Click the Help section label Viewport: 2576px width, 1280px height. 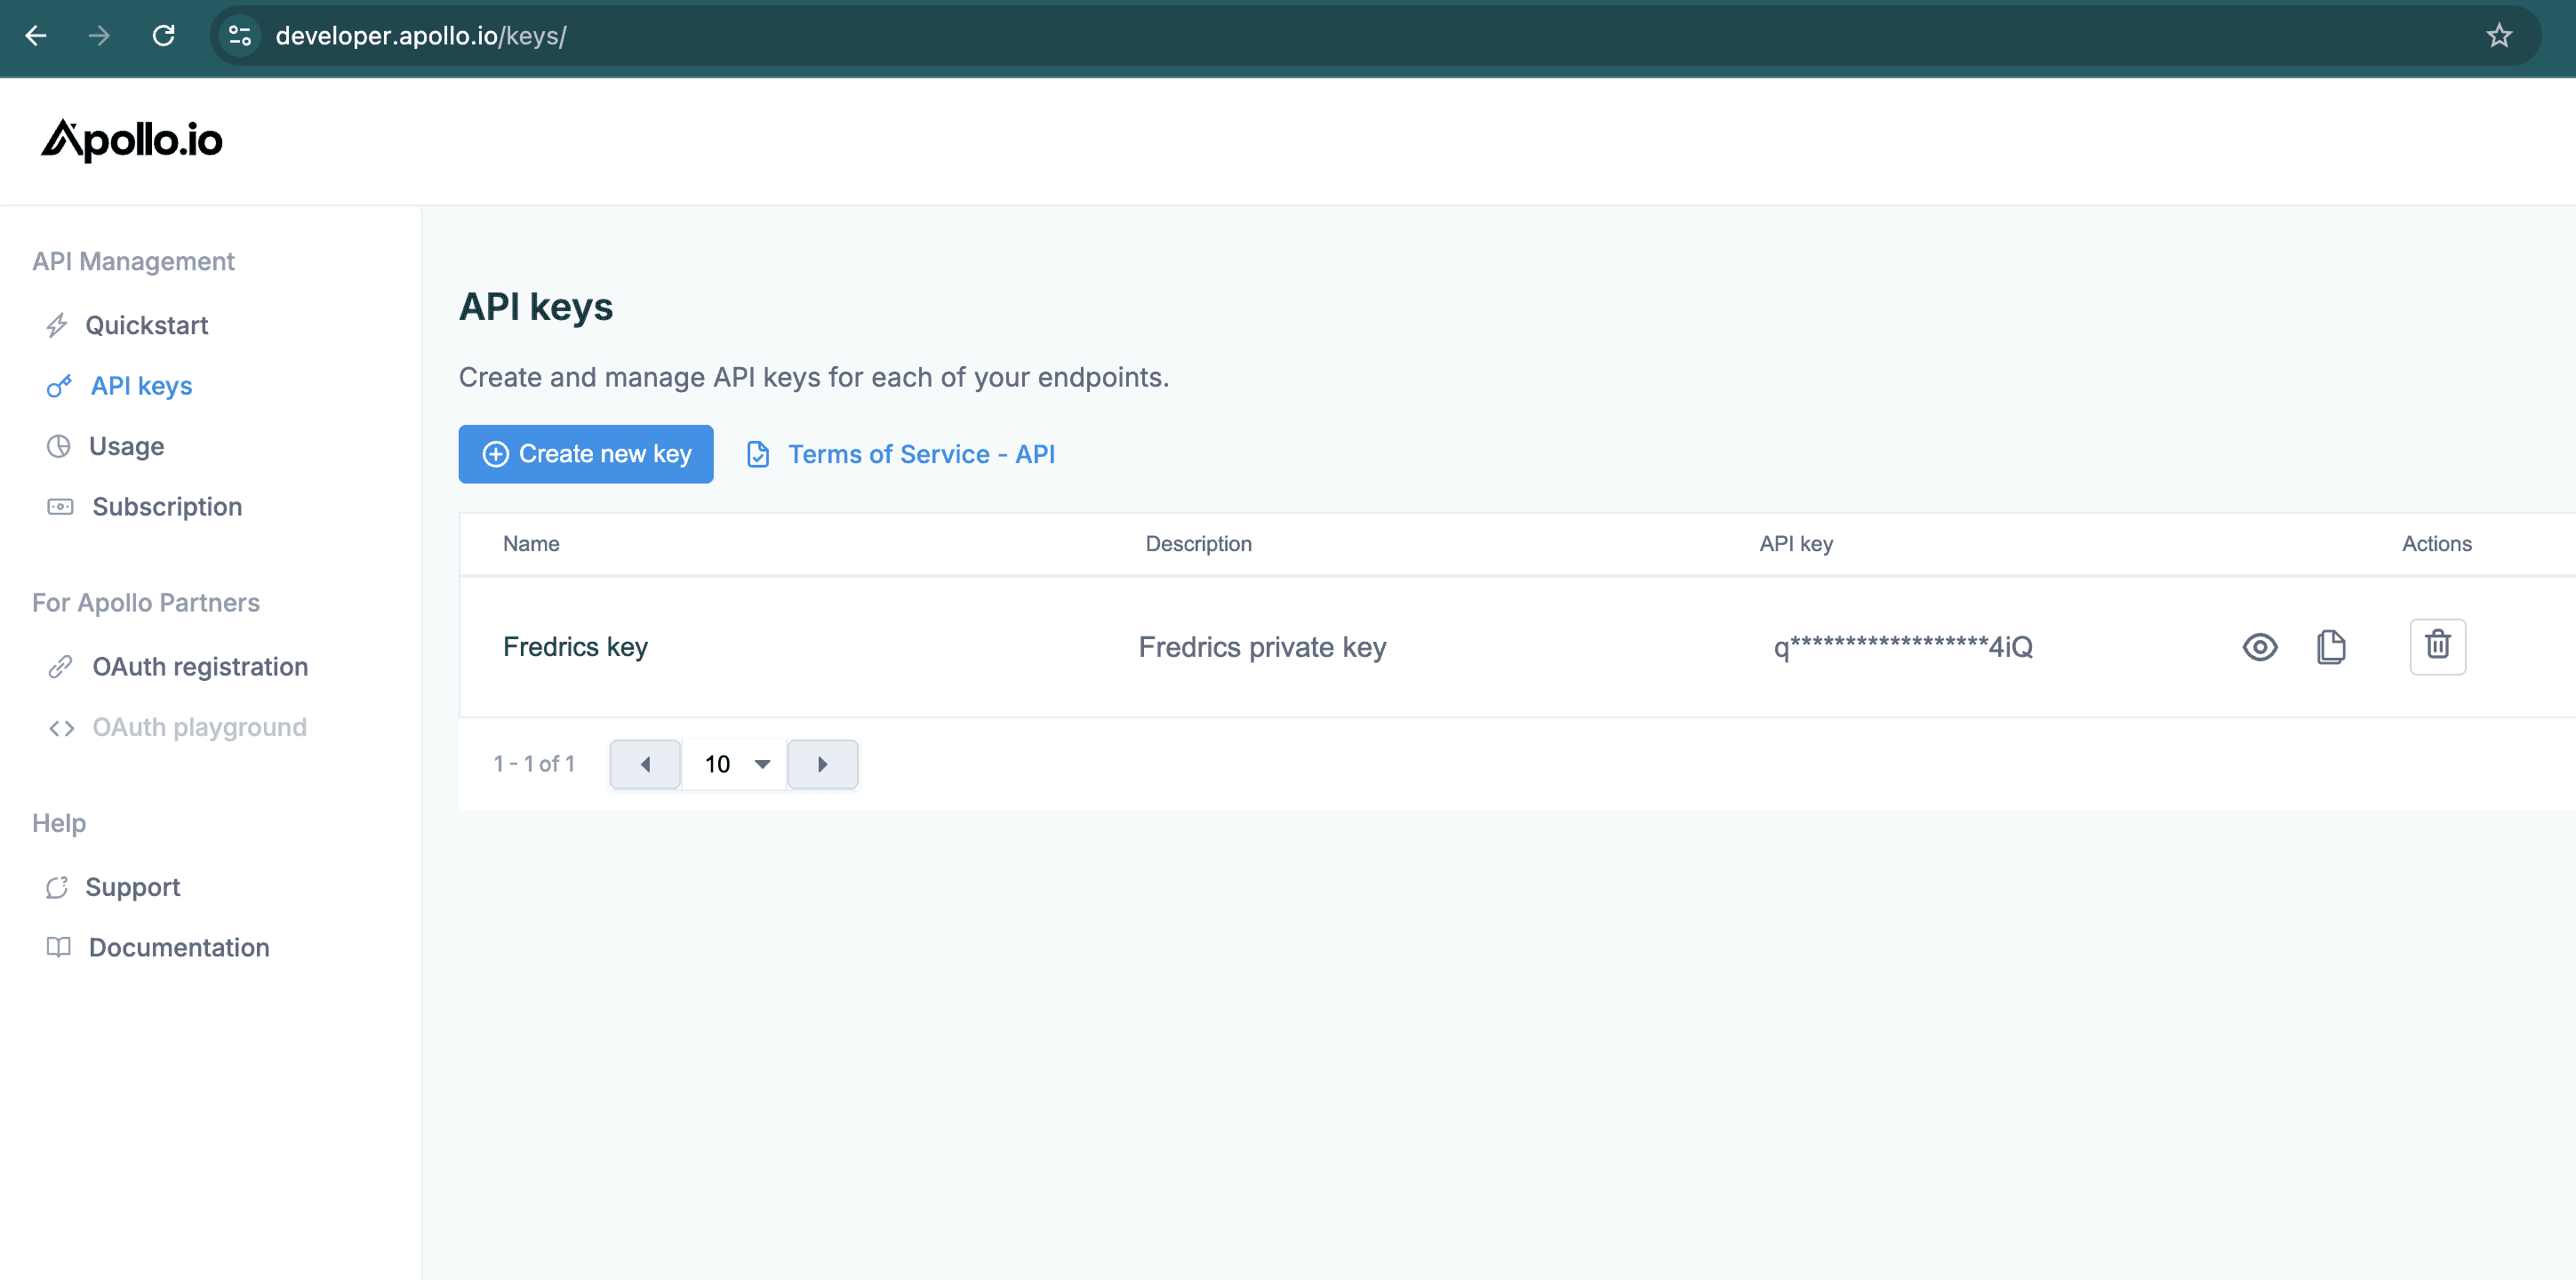point(59,823)
